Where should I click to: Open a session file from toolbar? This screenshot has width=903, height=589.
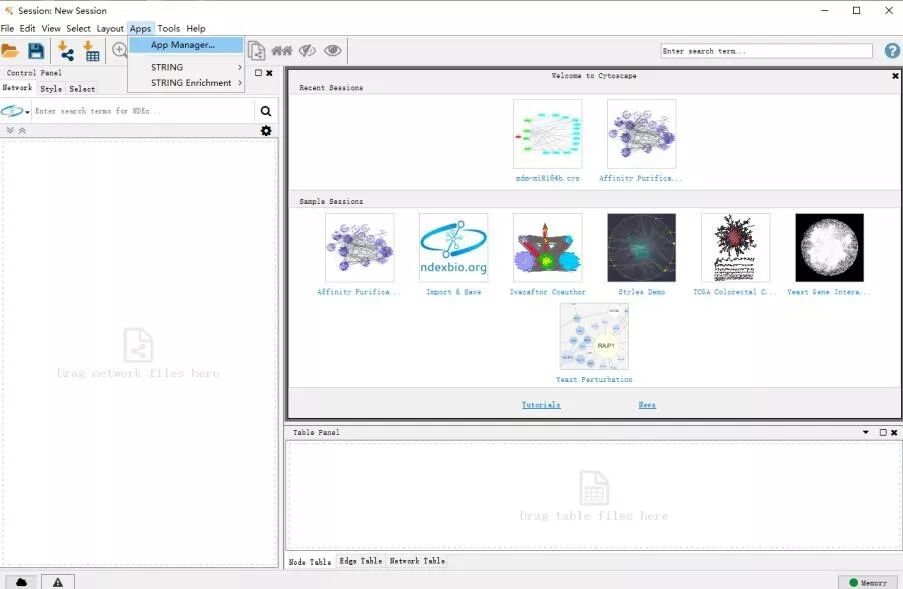pyautogui.click(x=10, y=51)
